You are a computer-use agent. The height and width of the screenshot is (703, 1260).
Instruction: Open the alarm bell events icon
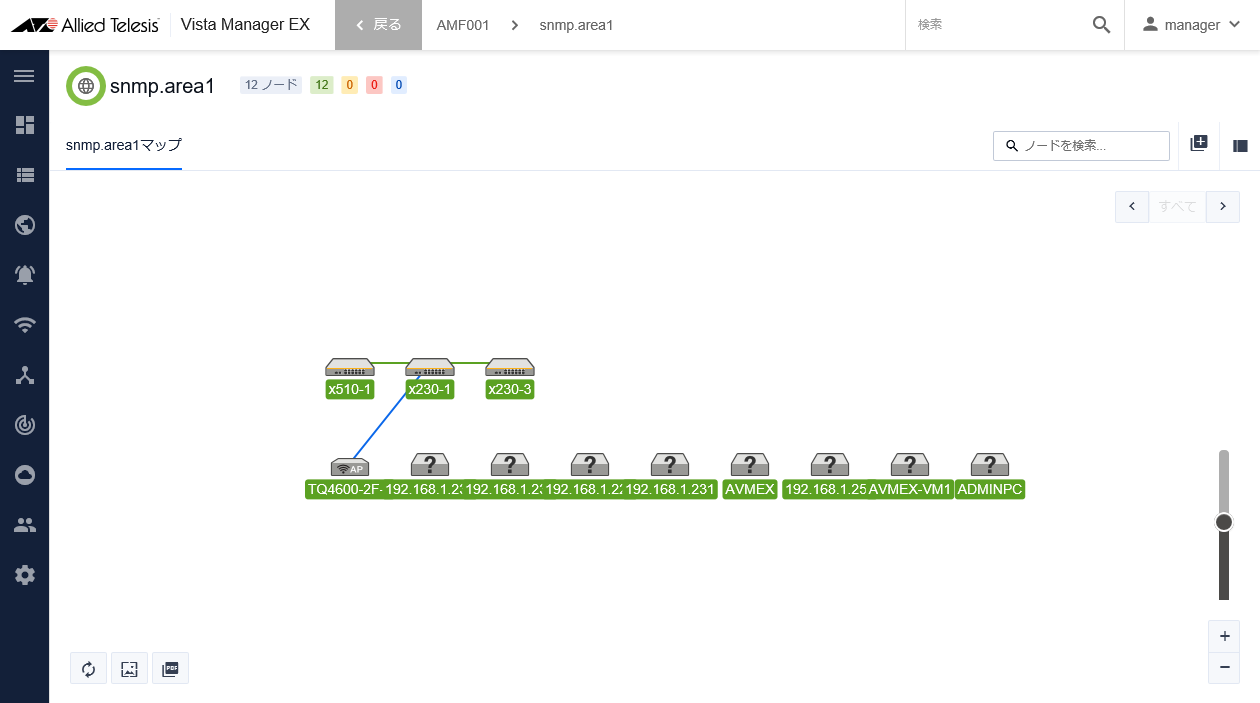tap(25, 275)
